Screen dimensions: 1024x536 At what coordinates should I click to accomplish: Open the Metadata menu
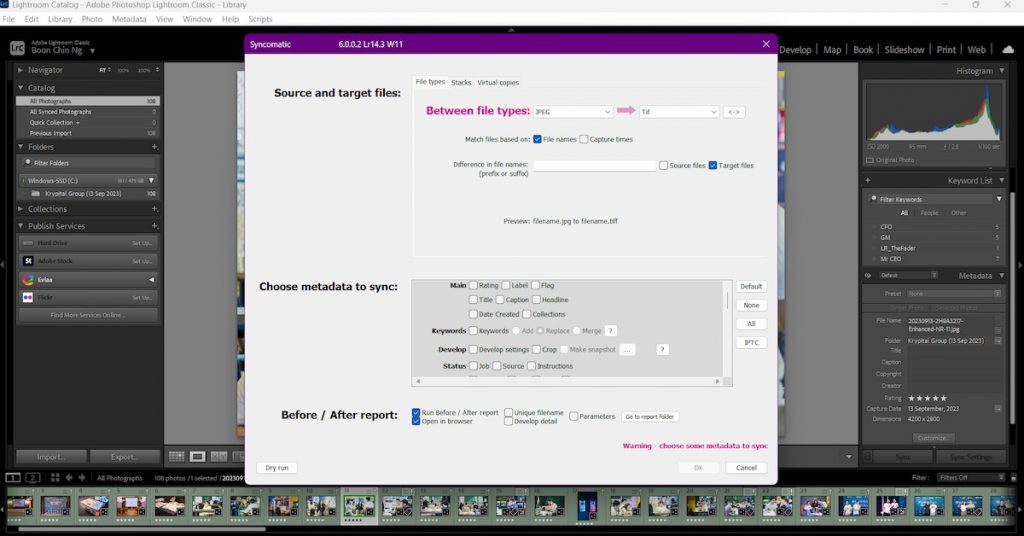(x=129, y=19)
